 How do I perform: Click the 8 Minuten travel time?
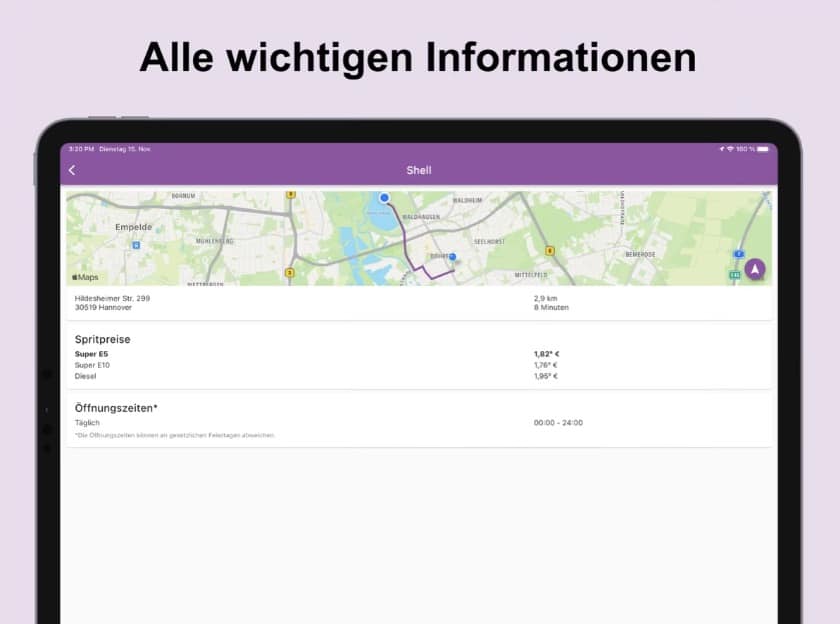(551, 307)
